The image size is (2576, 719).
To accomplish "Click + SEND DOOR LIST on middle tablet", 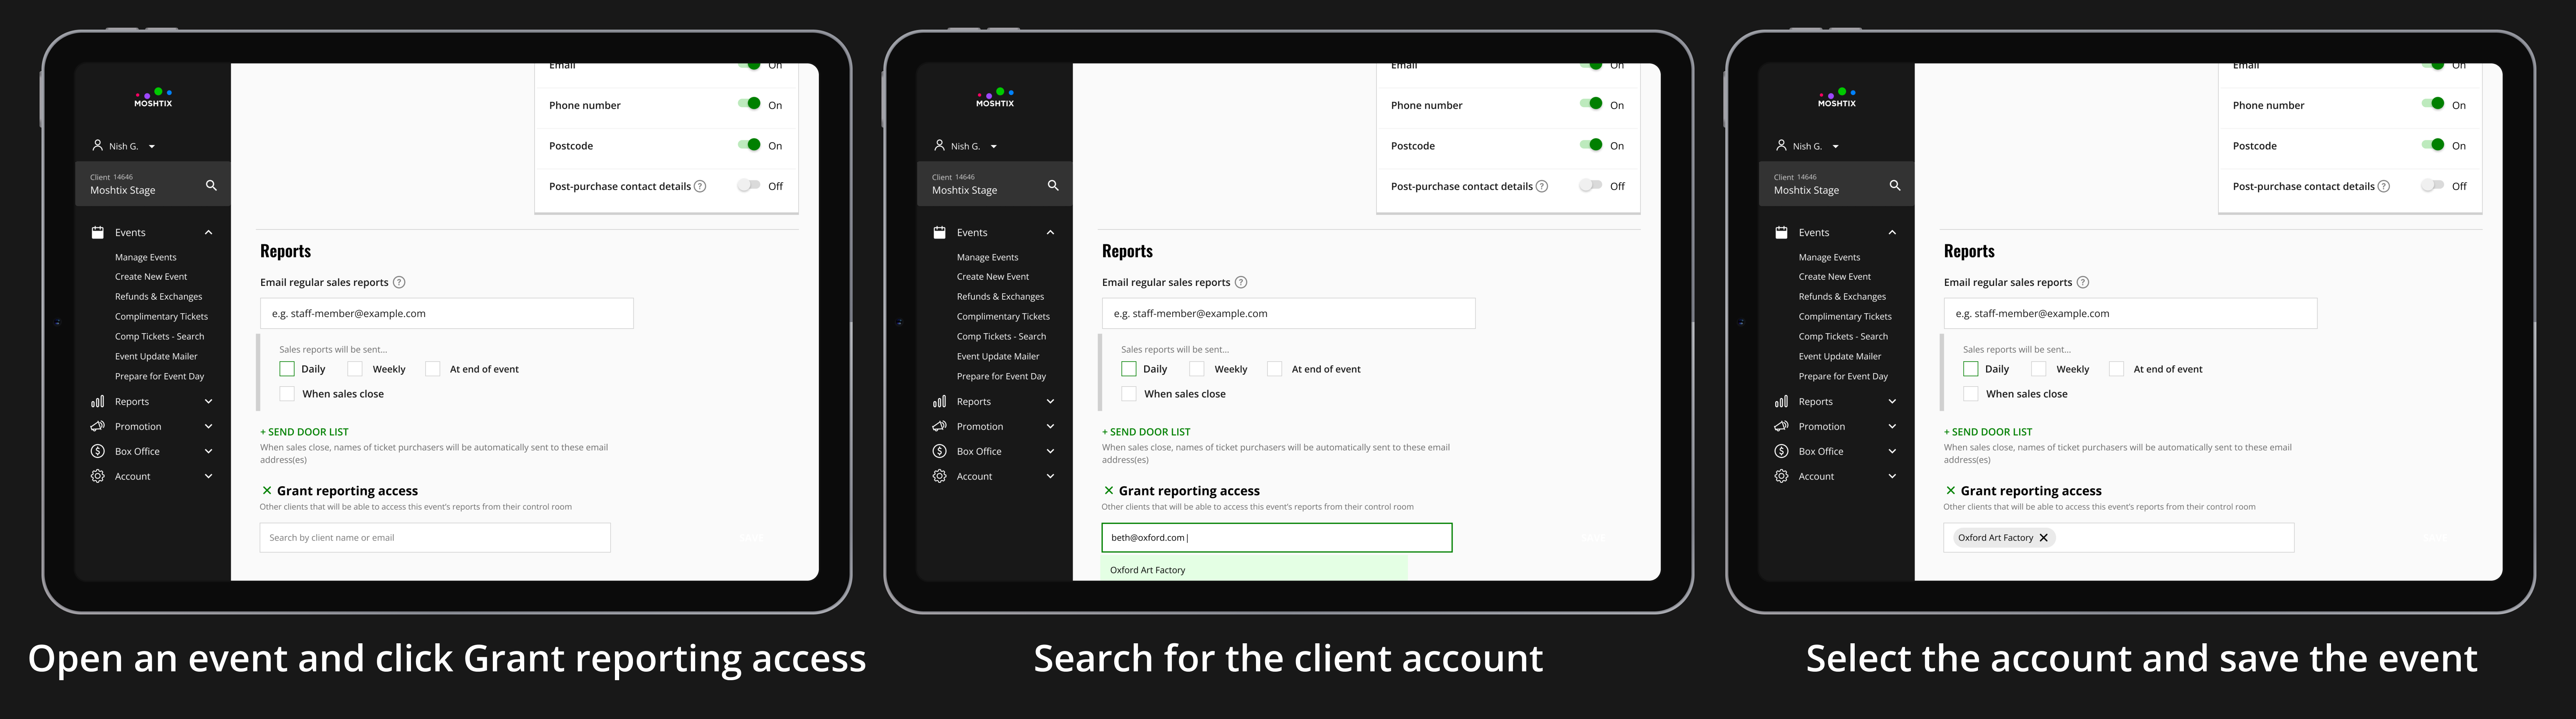I will (1146, 432).
